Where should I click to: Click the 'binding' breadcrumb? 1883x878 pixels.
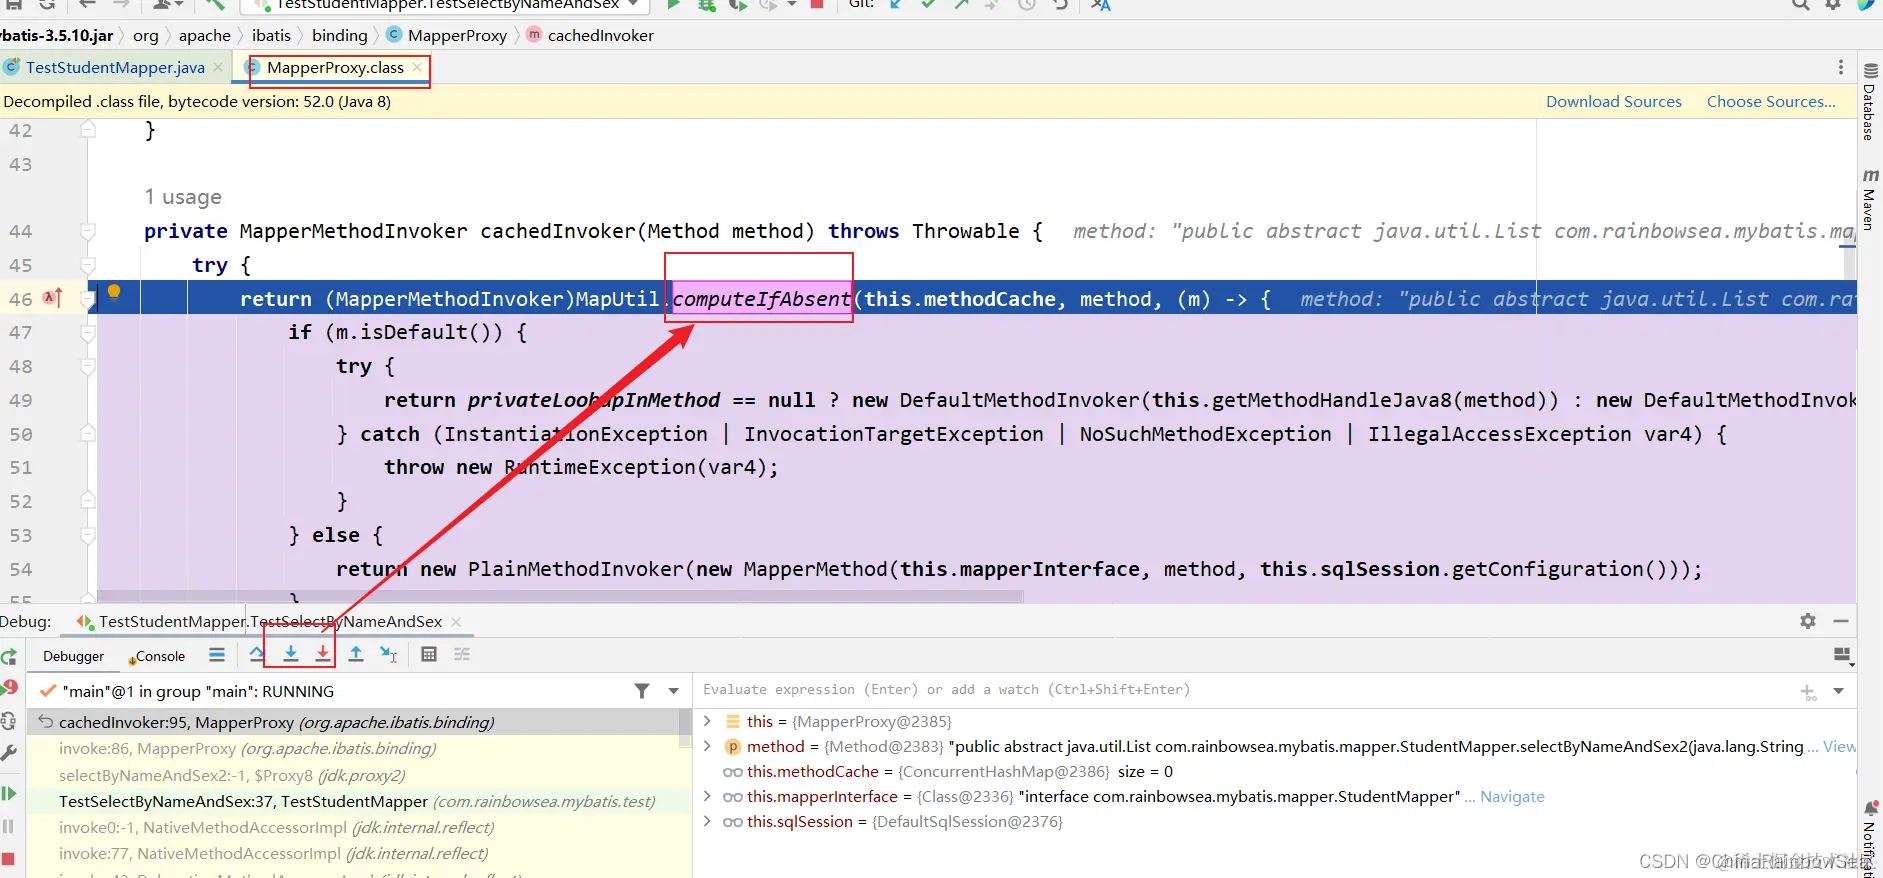(x=340, y=35)
